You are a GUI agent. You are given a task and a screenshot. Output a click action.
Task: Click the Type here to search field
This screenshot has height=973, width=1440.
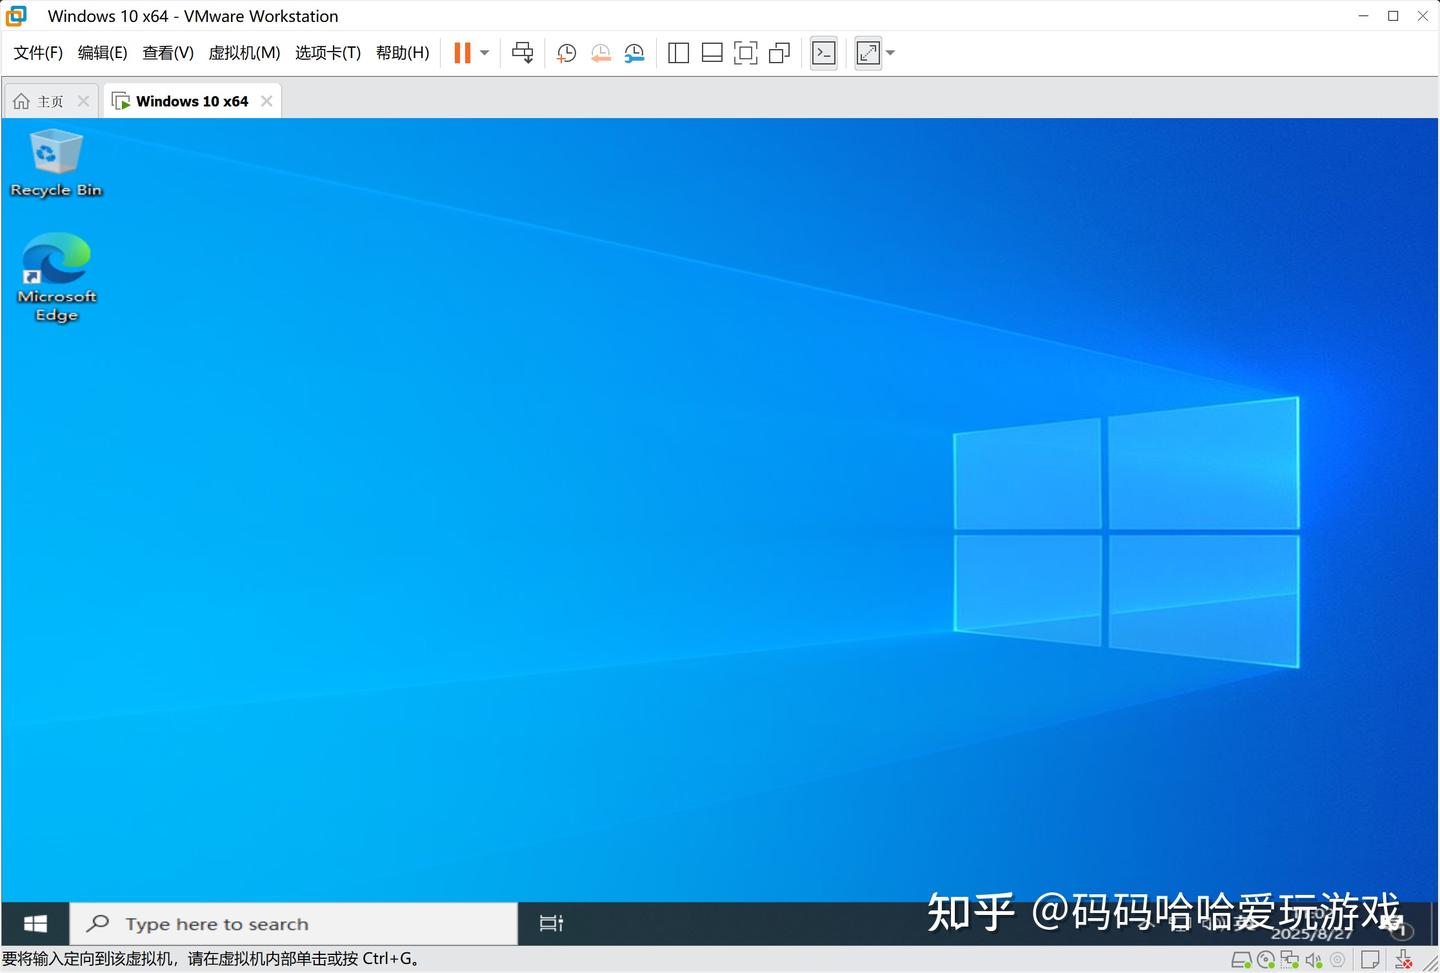click(x=290, y=923)
